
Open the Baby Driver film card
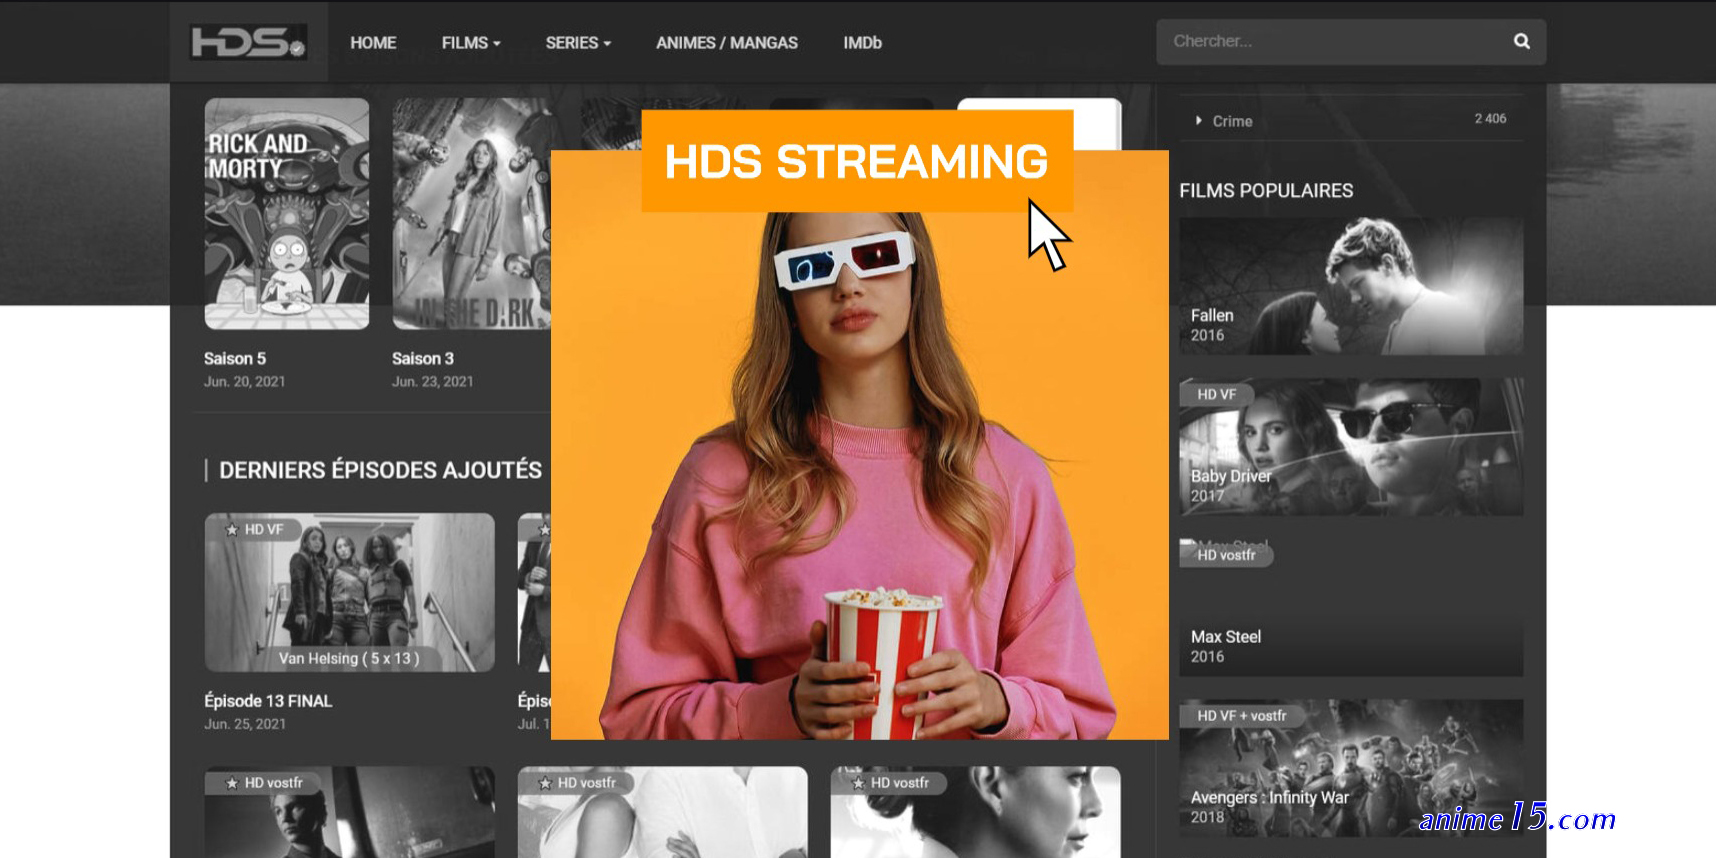click(1351, 447)
